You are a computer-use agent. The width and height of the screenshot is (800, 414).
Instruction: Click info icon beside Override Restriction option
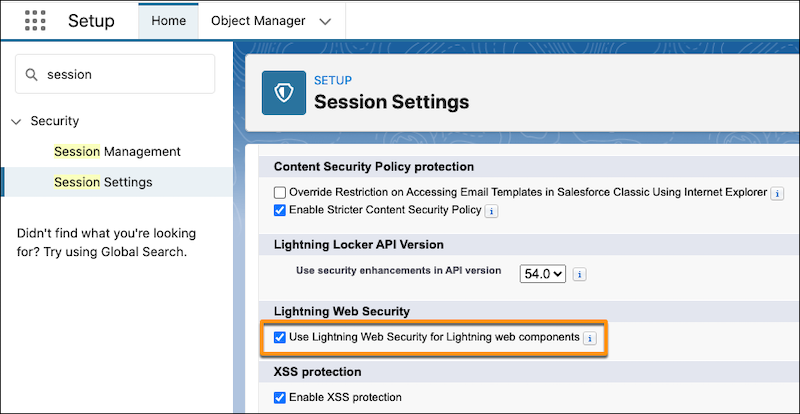777,192
